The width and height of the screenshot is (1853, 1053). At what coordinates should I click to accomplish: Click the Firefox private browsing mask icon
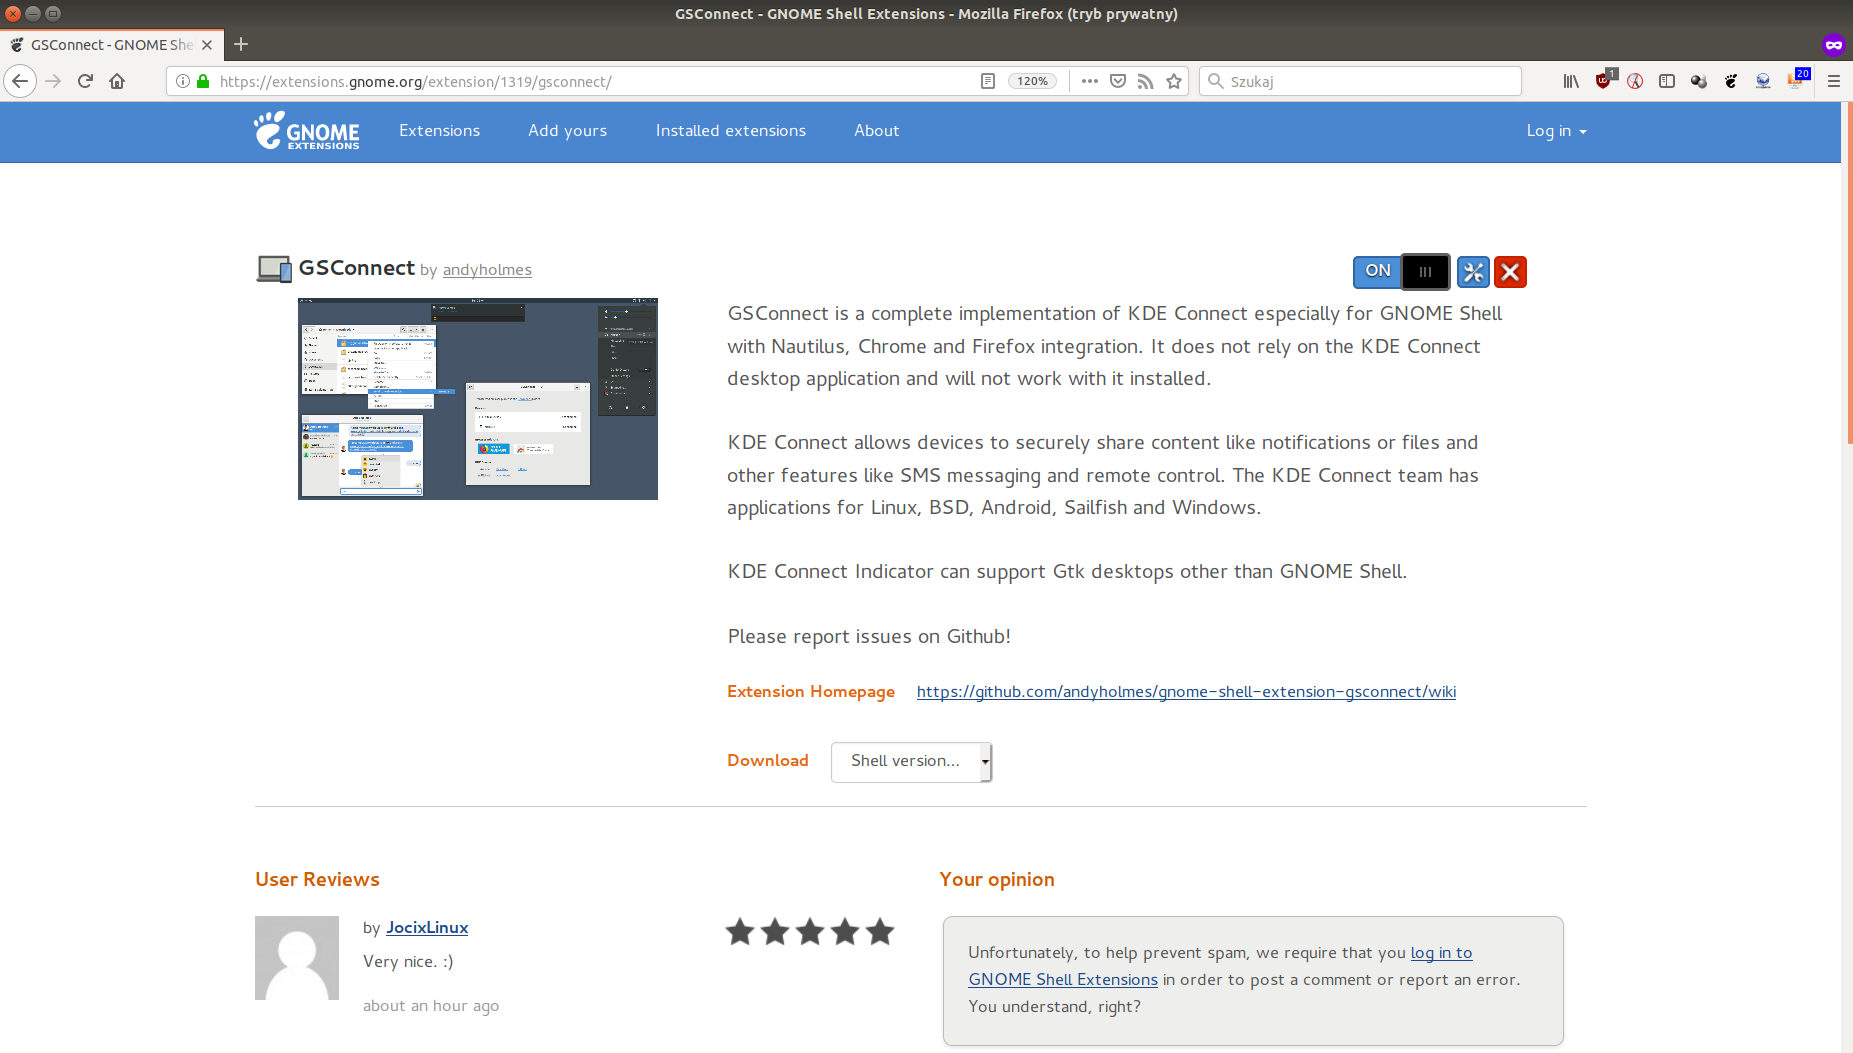[x=1834, y=44]
